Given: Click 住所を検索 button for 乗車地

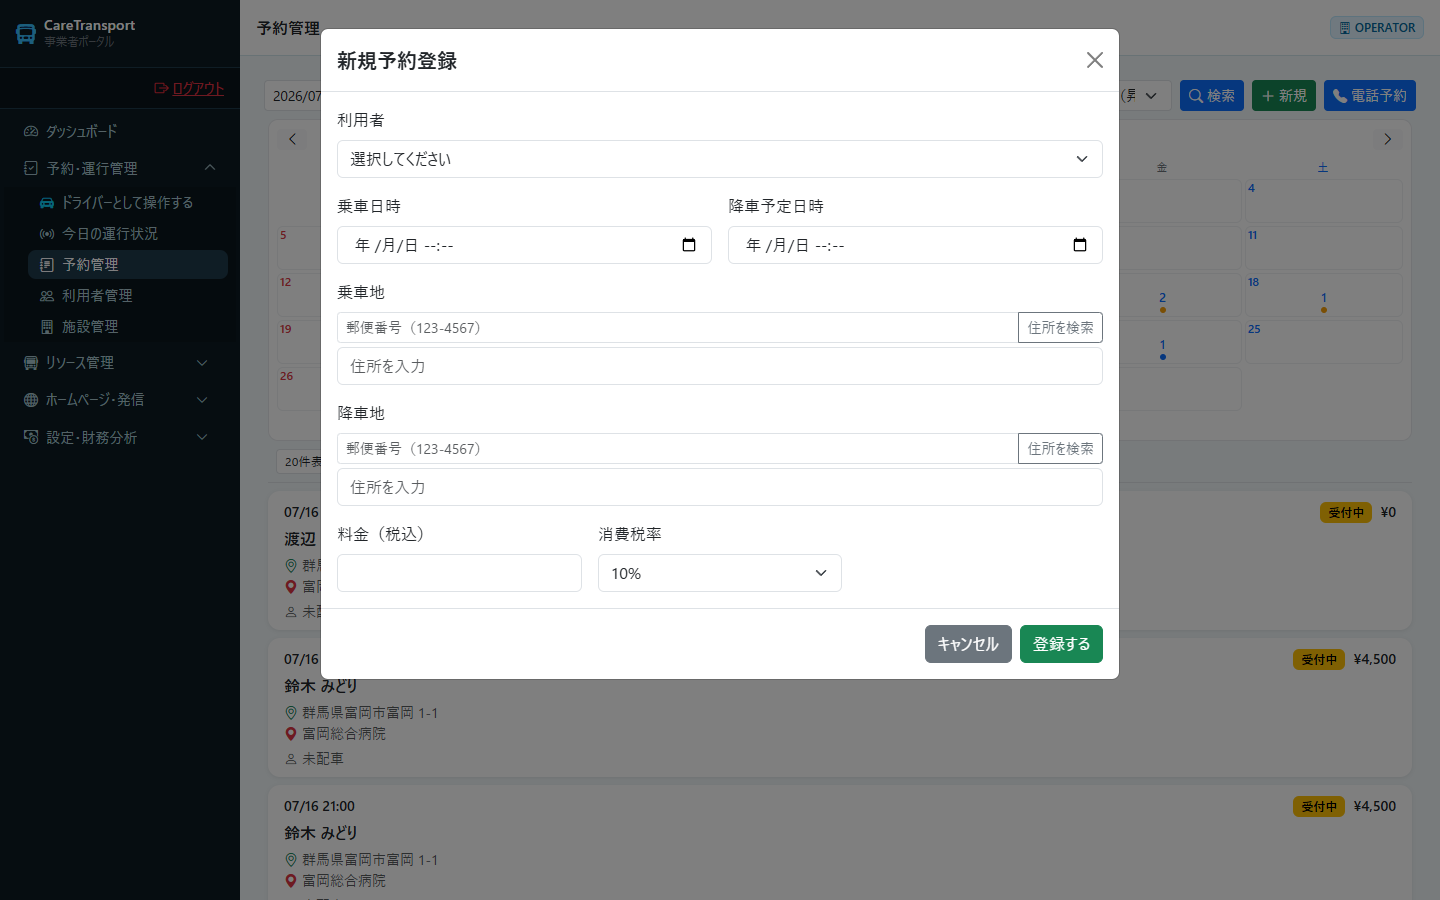Looking at the screenshot, I should tap(1060, 328).
